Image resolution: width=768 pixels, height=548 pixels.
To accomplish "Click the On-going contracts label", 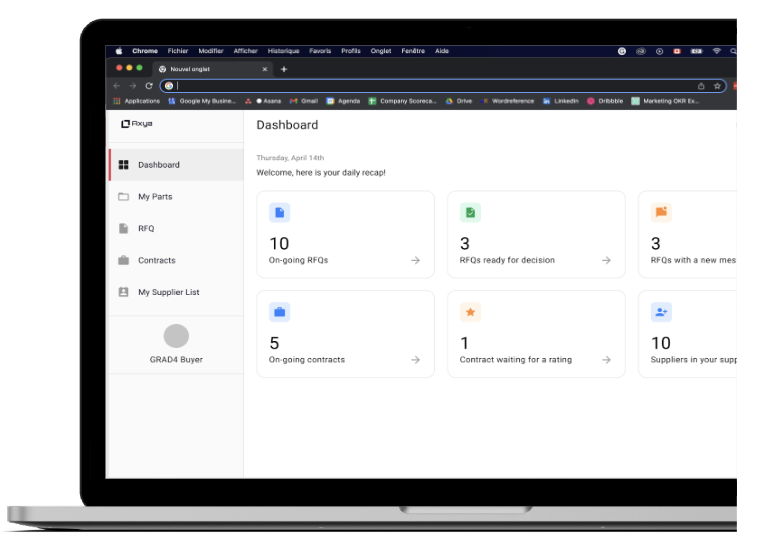I will pos(307,359).
